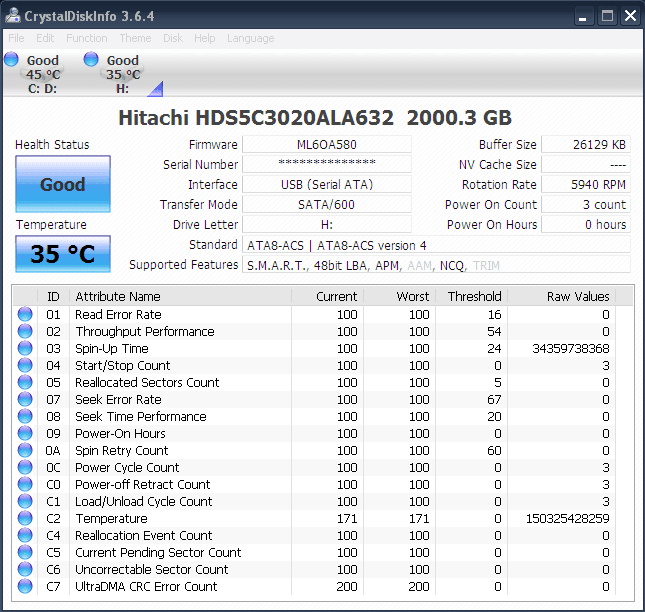The image size is (645, 612).
Task: Click the Threshold column header
Action: pyautogui.click(x=471, y=296)
